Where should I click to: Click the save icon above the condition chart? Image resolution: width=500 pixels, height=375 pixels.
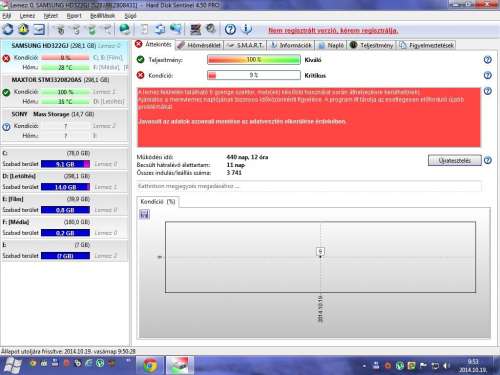(144, 214)
